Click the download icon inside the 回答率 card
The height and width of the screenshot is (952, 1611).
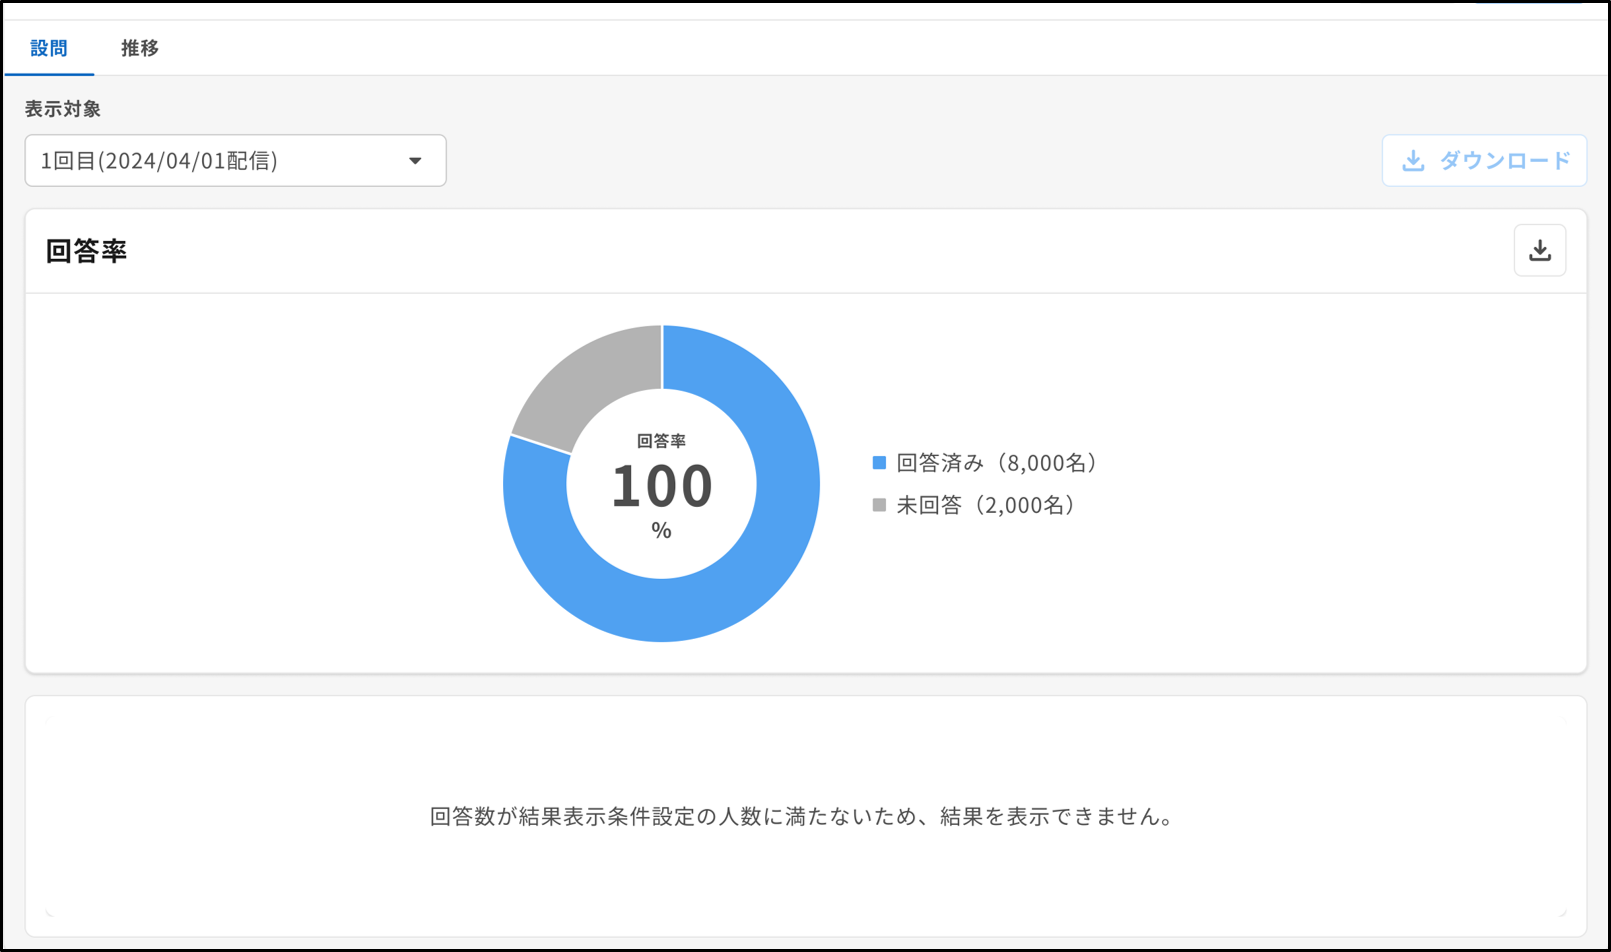point(1539,250)
